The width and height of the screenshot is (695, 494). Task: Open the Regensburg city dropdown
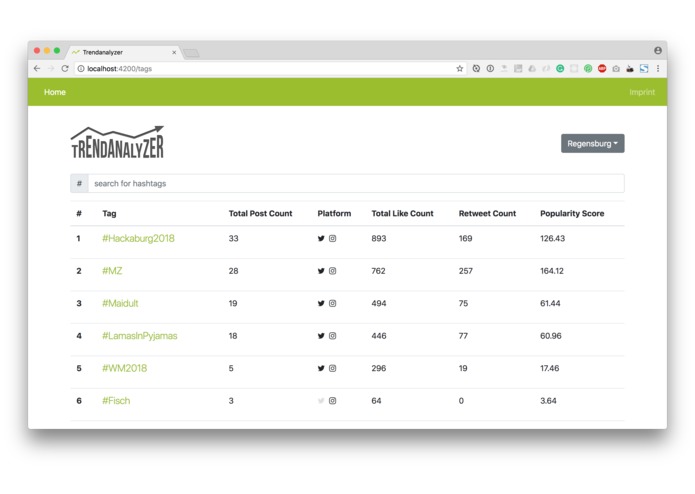coord(593,144)
